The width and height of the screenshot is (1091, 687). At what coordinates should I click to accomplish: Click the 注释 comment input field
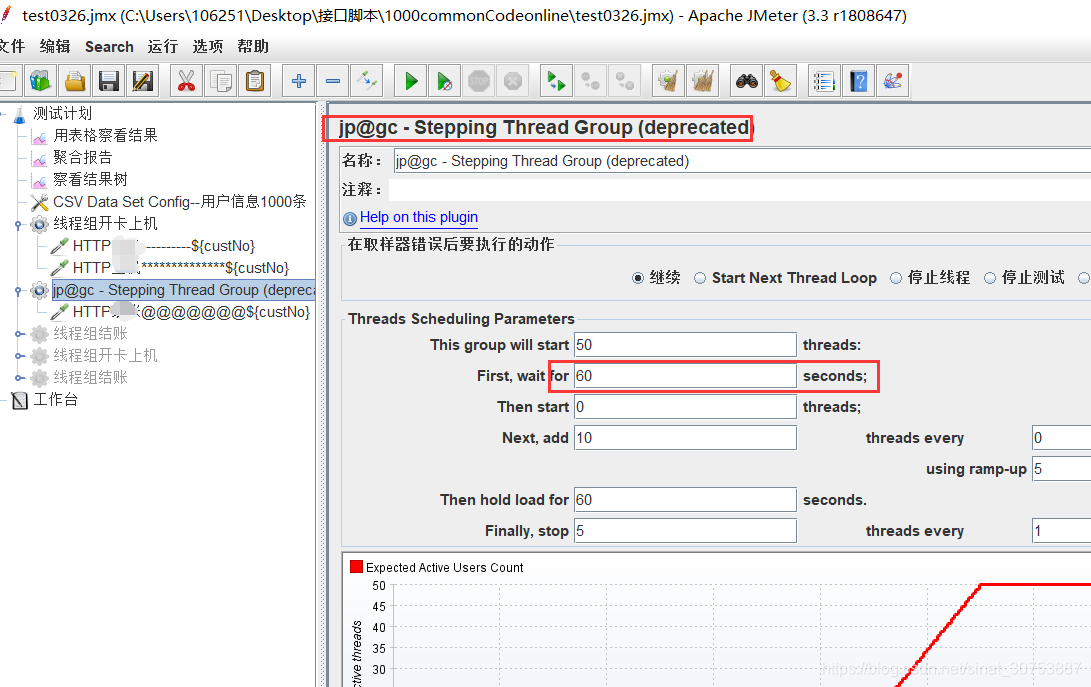click(740, 190)
